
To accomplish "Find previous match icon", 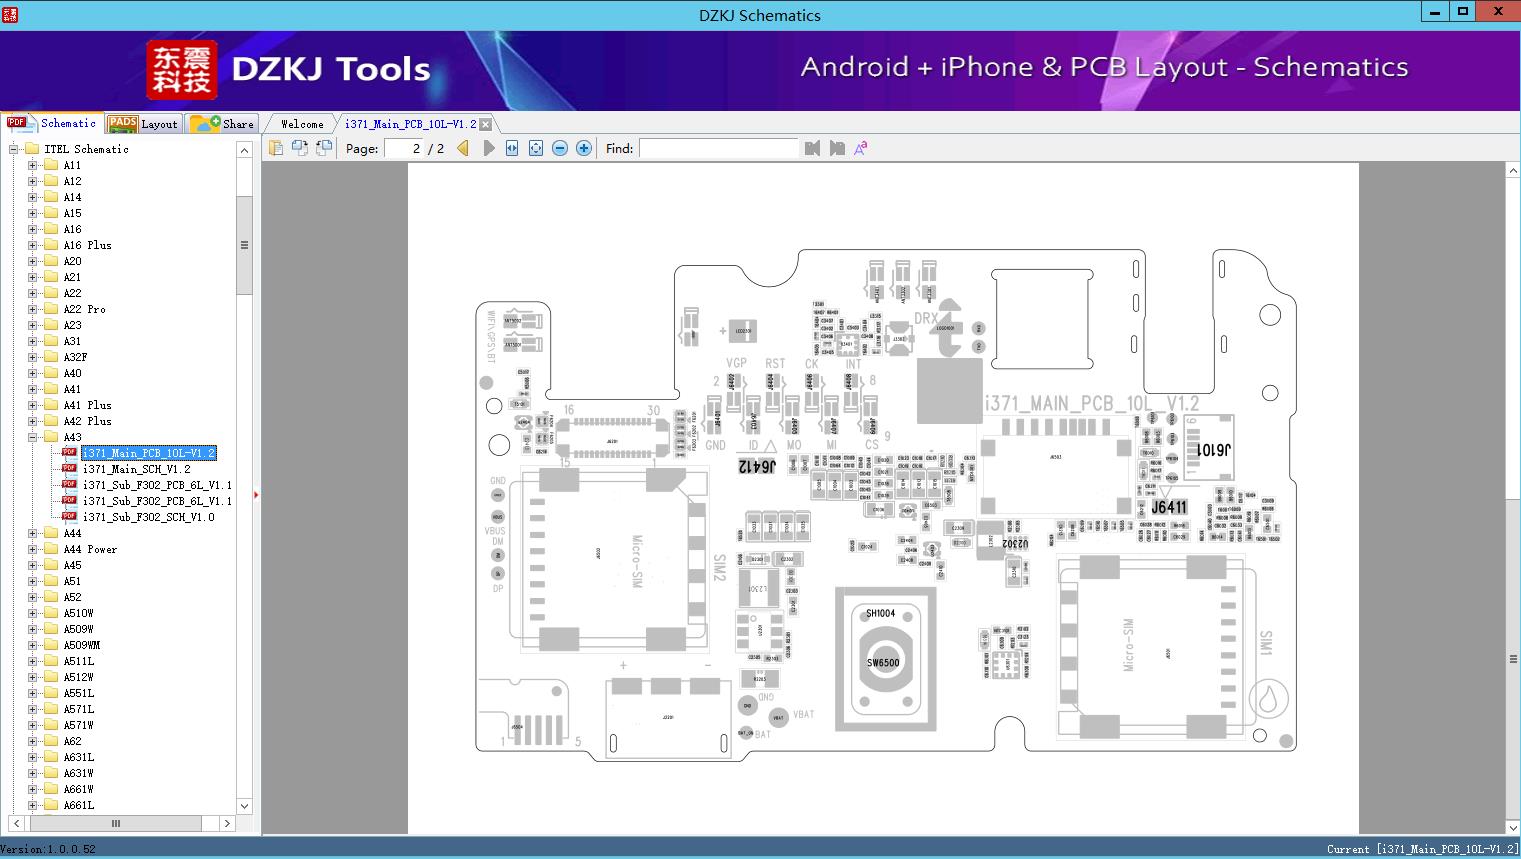I will [x=812, y=148].
